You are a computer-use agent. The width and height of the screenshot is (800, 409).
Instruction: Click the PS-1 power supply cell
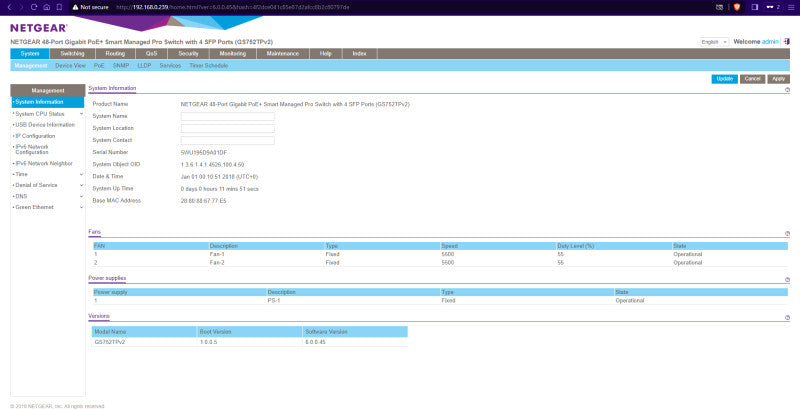tap(274, 301)
